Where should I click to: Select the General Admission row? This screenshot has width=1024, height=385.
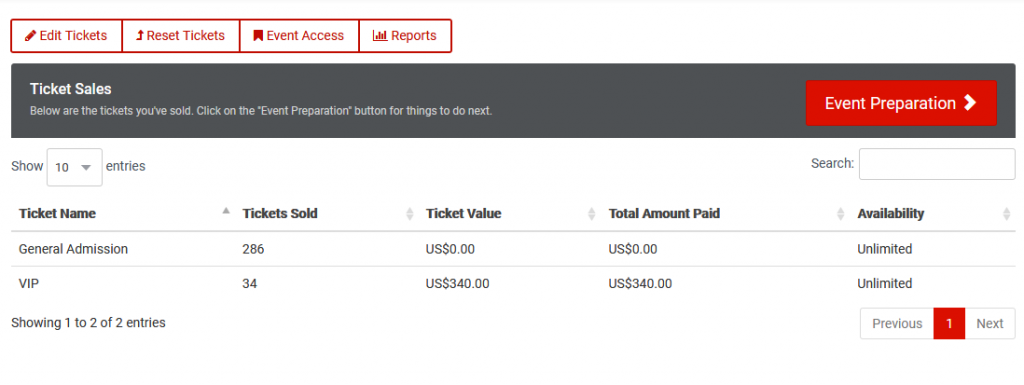(x=513, y=249)
